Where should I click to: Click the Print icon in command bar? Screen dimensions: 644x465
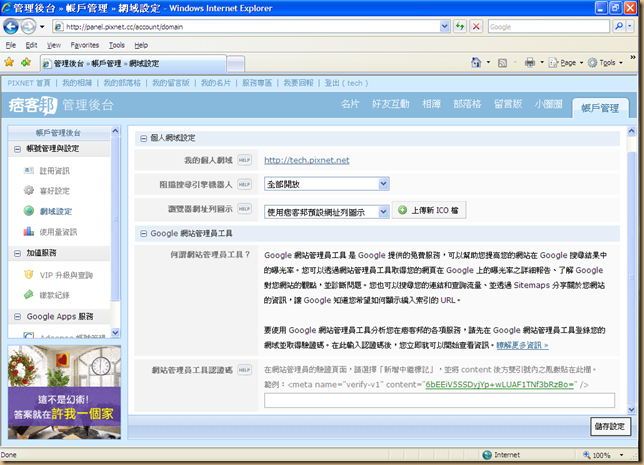pyautogui.click(x=530, y=62)
